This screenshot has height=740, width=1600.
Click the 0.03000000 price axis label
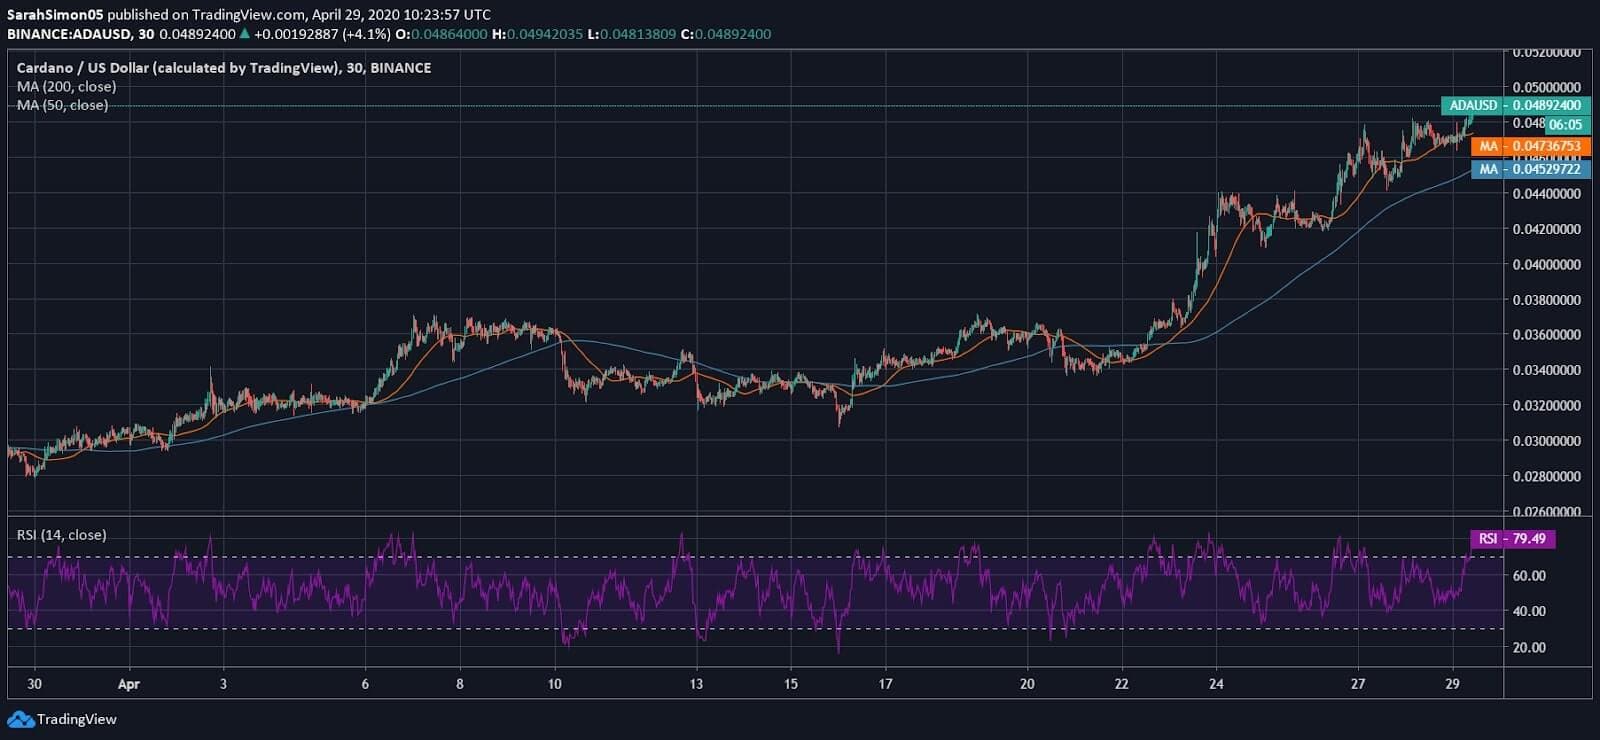click(1546, 441)
